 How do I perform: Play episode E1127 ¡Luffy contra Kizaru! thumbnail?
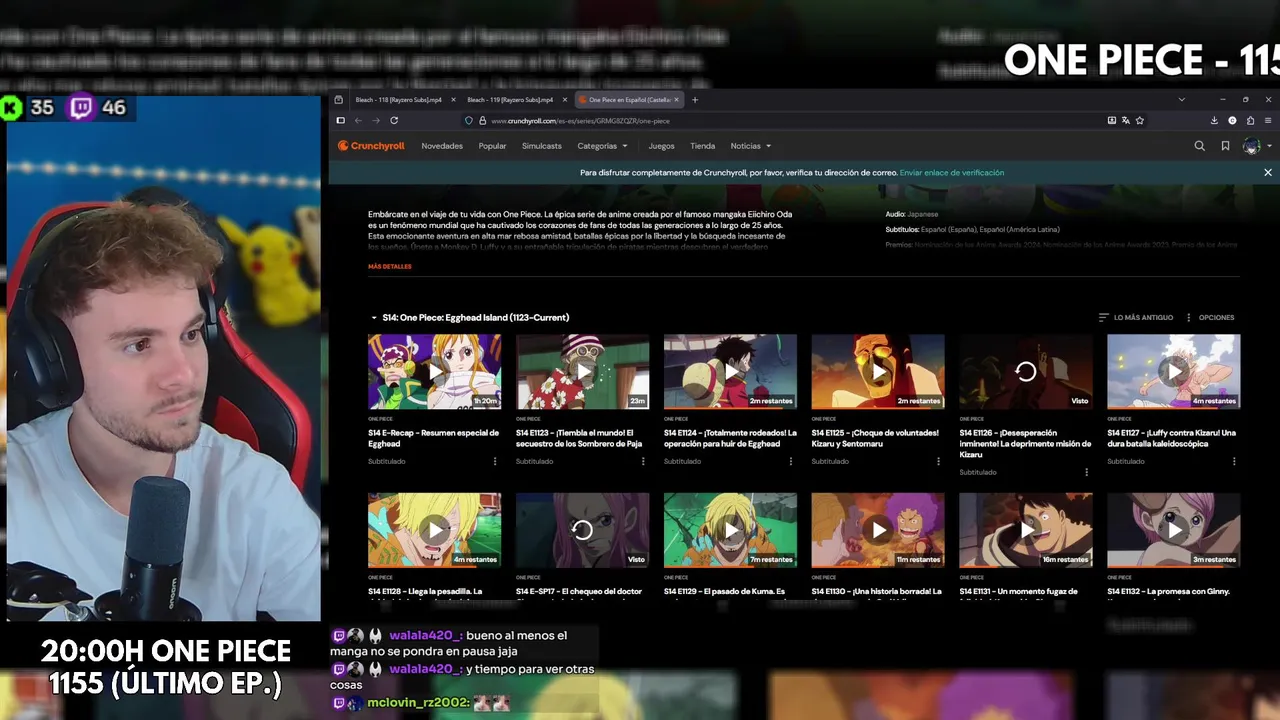(1174, 371)
